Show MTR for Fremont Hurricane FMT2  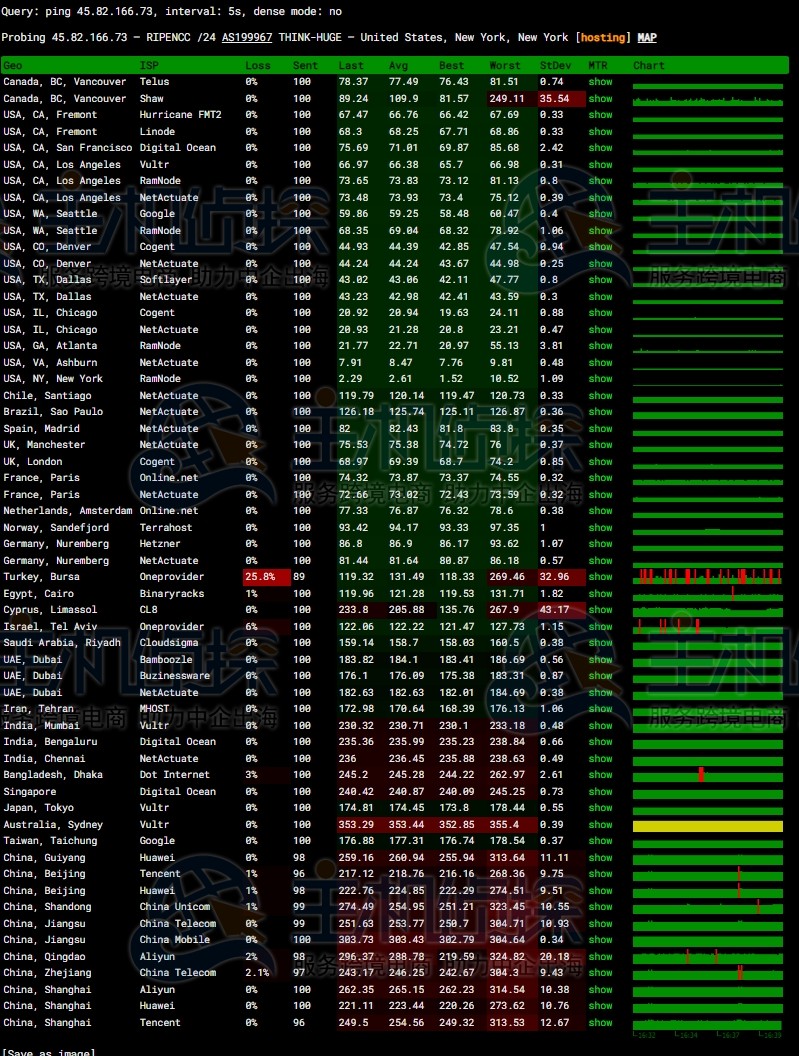tap(600, 114)
